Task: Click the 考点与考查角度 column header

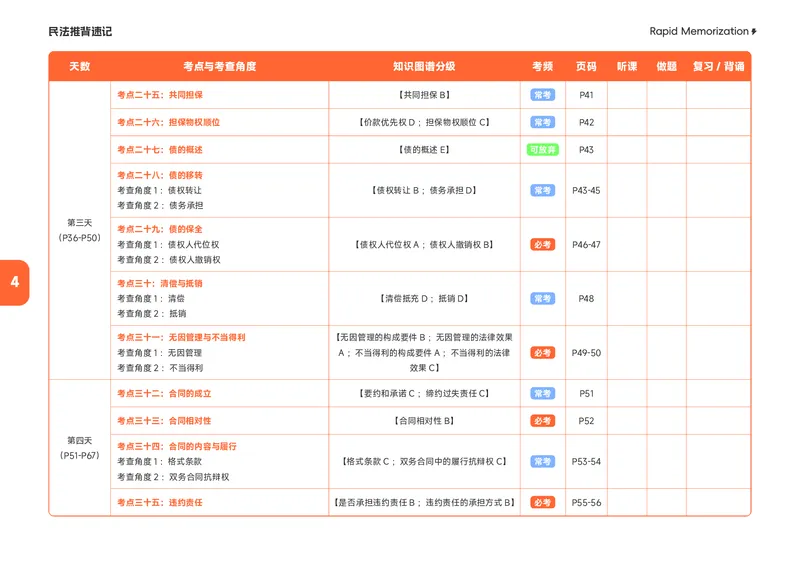Action: [x=219, y=66]
